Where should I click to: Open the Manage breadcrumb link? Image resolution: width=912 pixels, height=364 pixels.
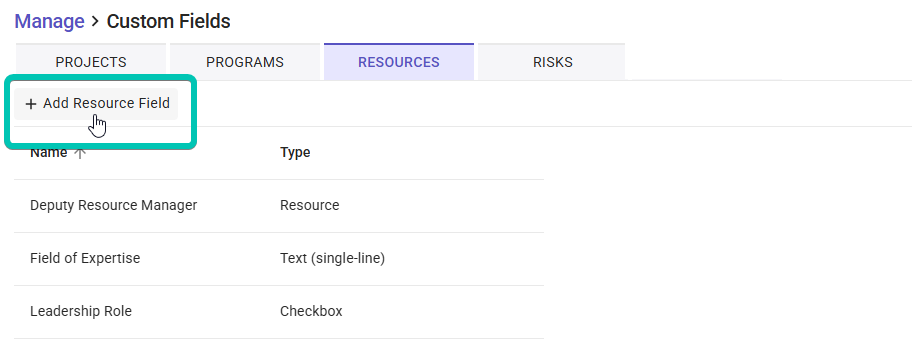pyautogui.click(x=49, y=22)
